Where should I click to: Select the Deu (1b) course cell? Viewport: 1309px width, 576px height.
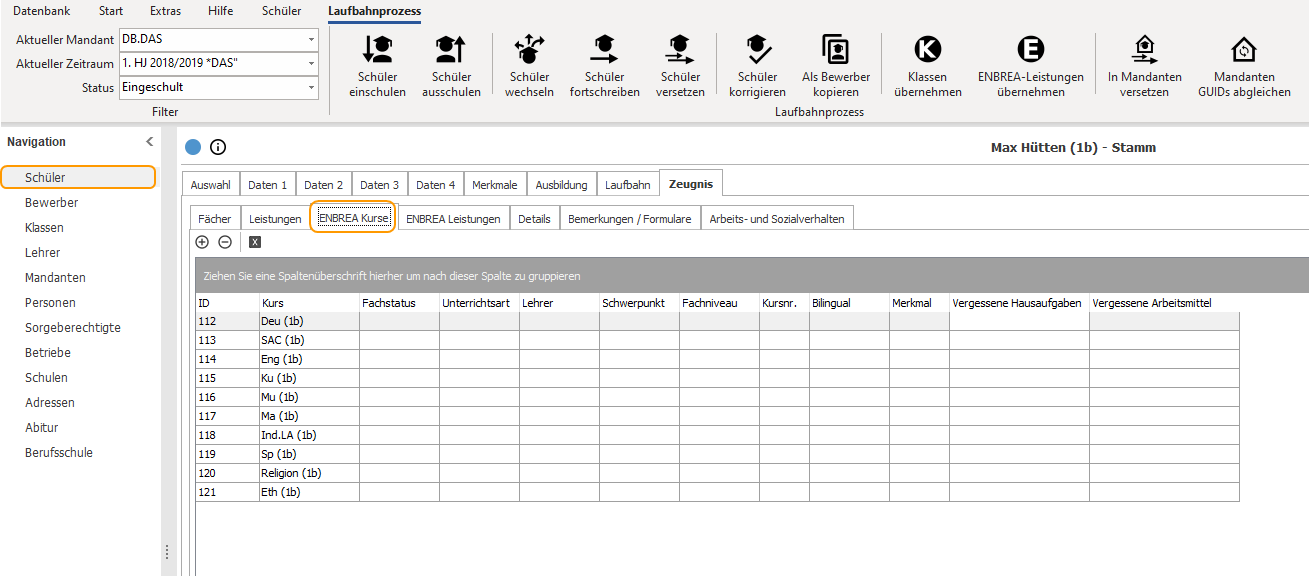click(309, 321)
